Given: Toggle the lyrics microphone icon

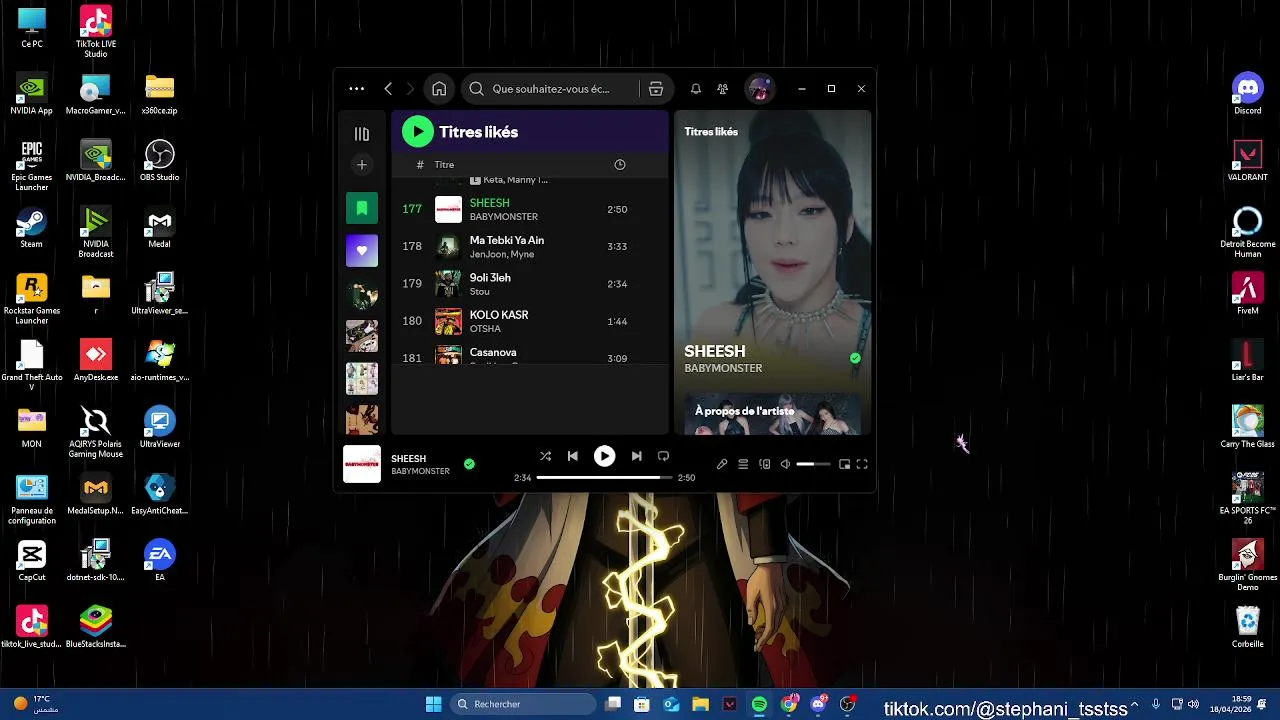Looking at the screenshot, I should point(722,464).
